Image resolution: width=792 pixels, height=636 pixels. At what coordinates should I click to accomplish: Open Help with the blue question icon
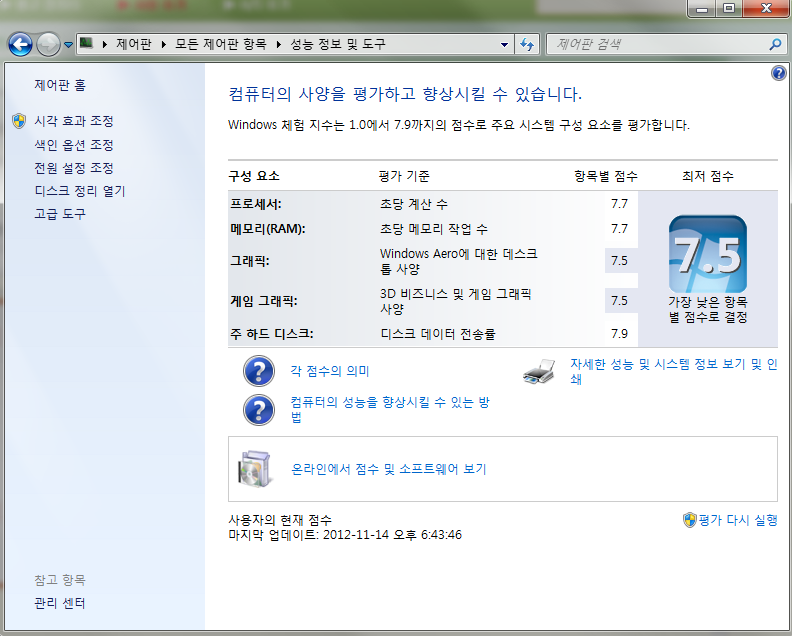(x=779, y=73)
